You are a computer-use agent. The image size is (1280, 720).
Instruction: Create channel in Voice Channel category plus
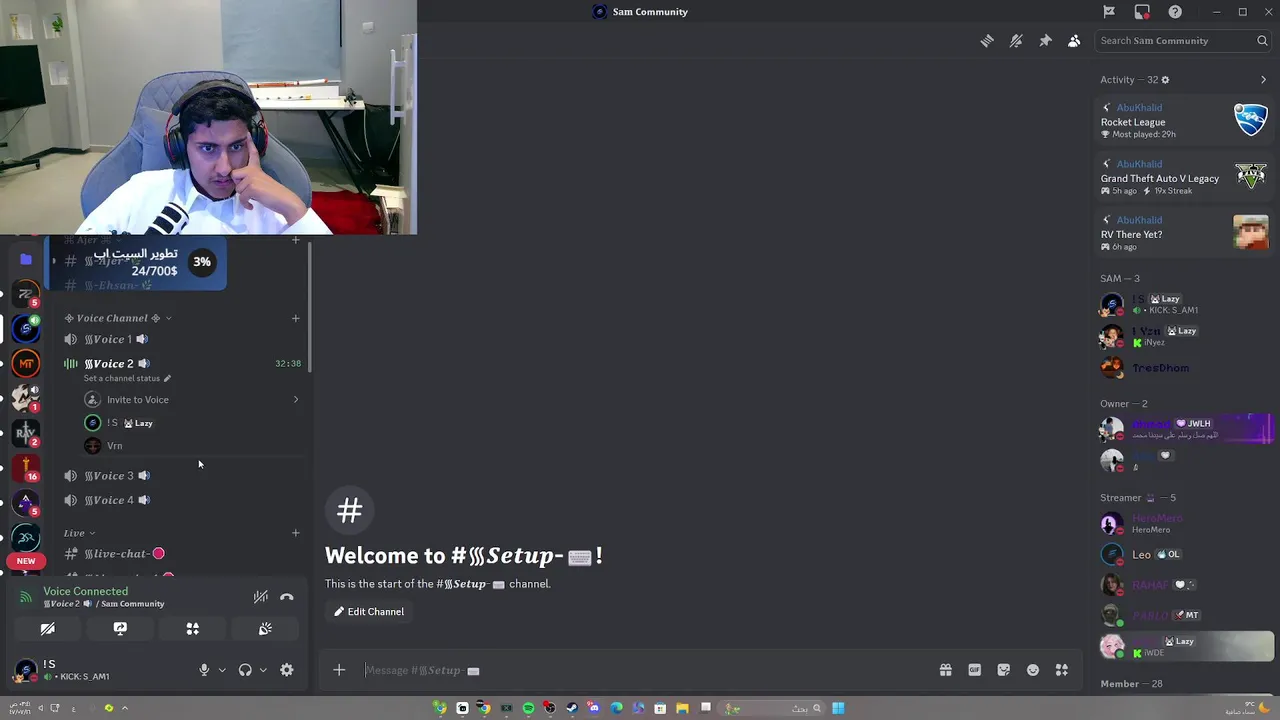[x=295, y=318]
